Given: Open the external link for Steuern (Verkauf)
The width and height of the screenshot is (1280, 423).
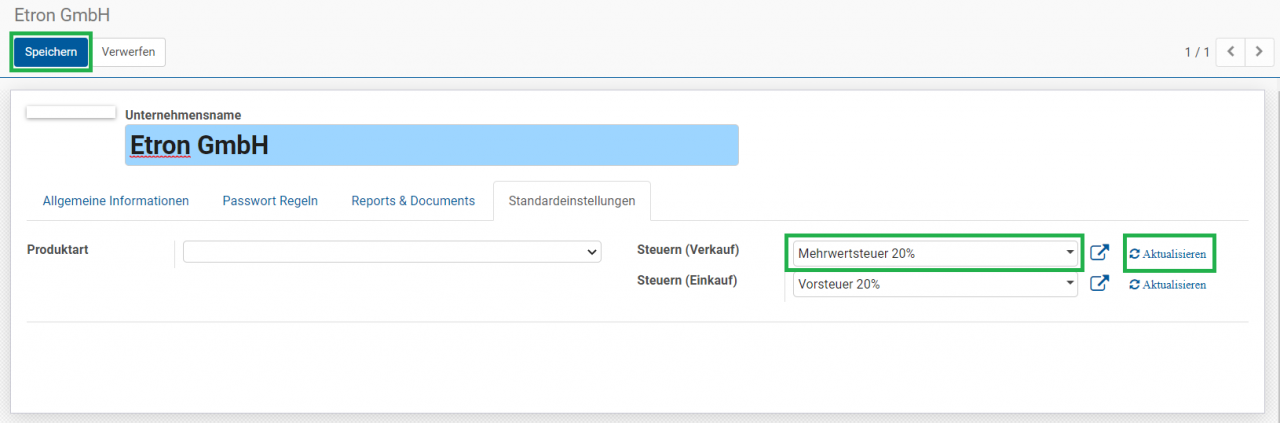Looking at the screenshot, I should coord(1099,253).
